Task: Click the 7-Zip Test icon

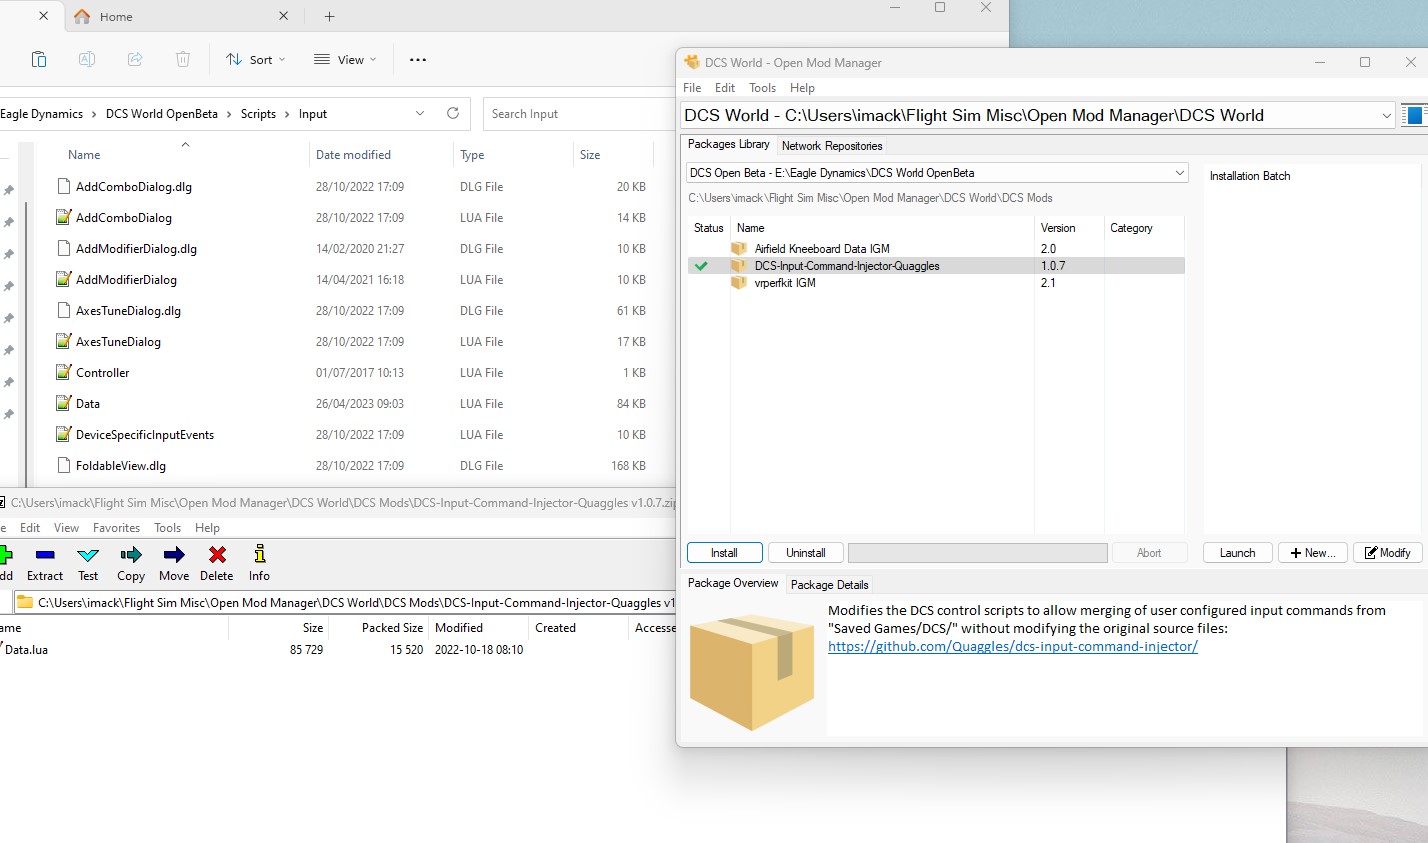Action: tap(88, 555)
